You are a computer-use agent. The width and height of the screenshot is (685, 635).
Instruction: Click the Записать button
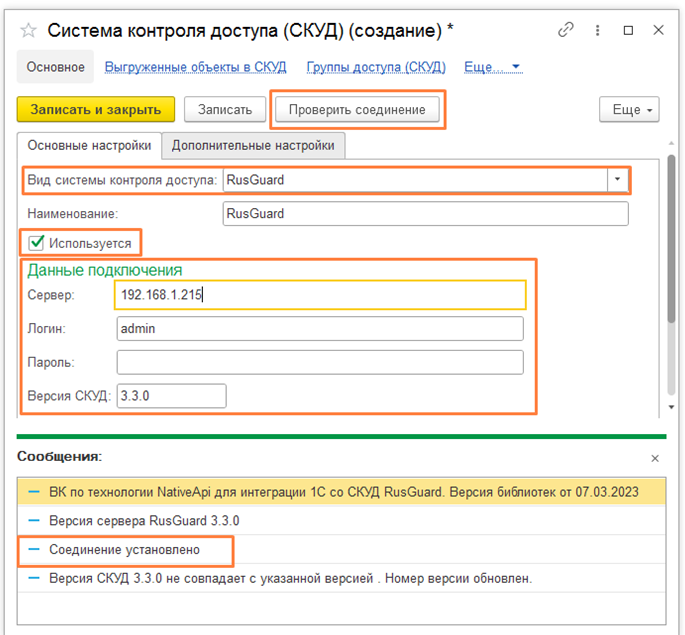coord(232,109)
